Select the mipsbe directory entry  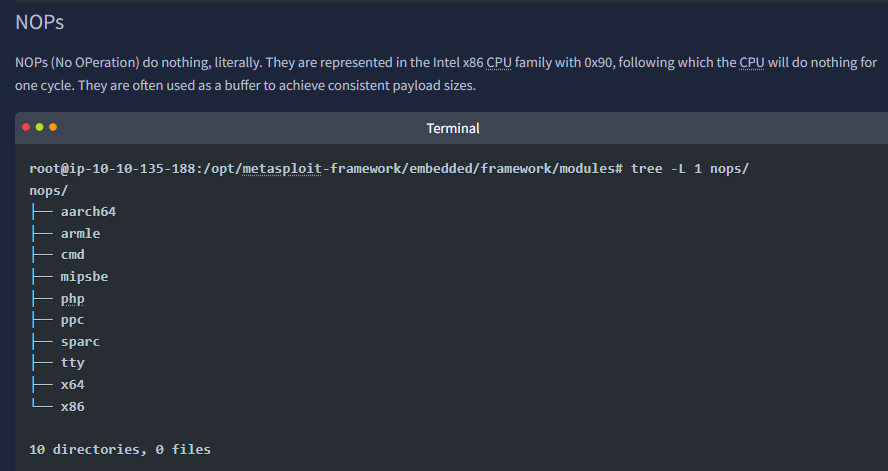[84, 277]
